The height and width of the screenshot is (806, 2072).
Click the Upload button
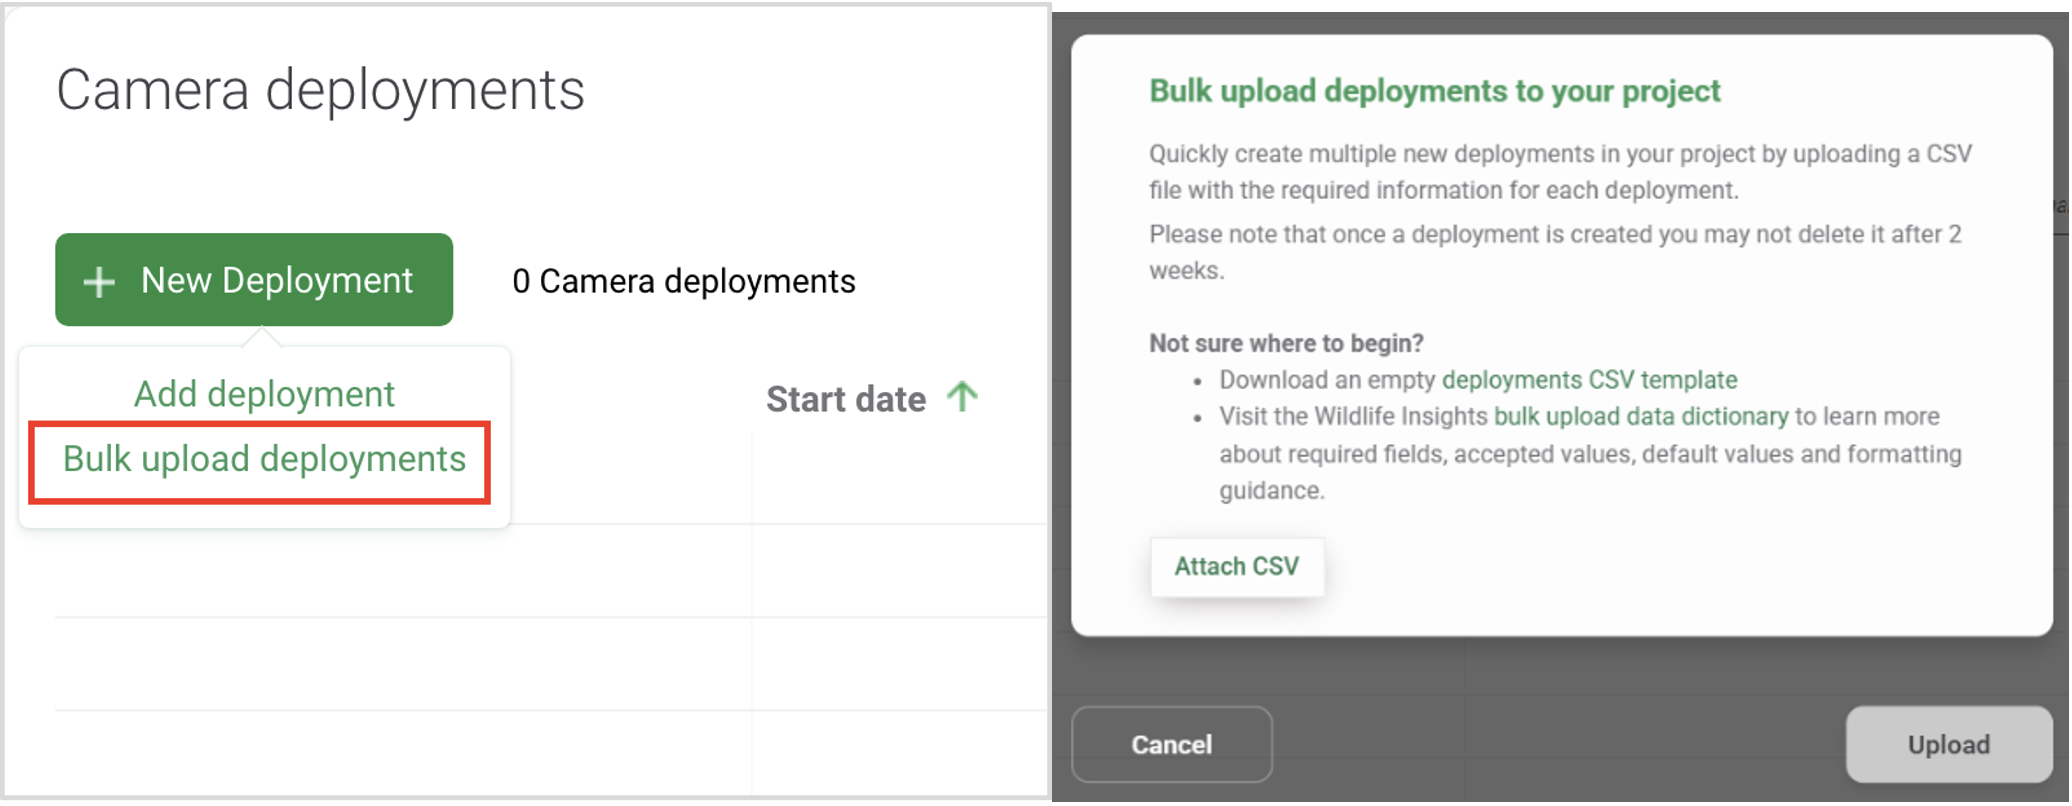[1948, 744]
